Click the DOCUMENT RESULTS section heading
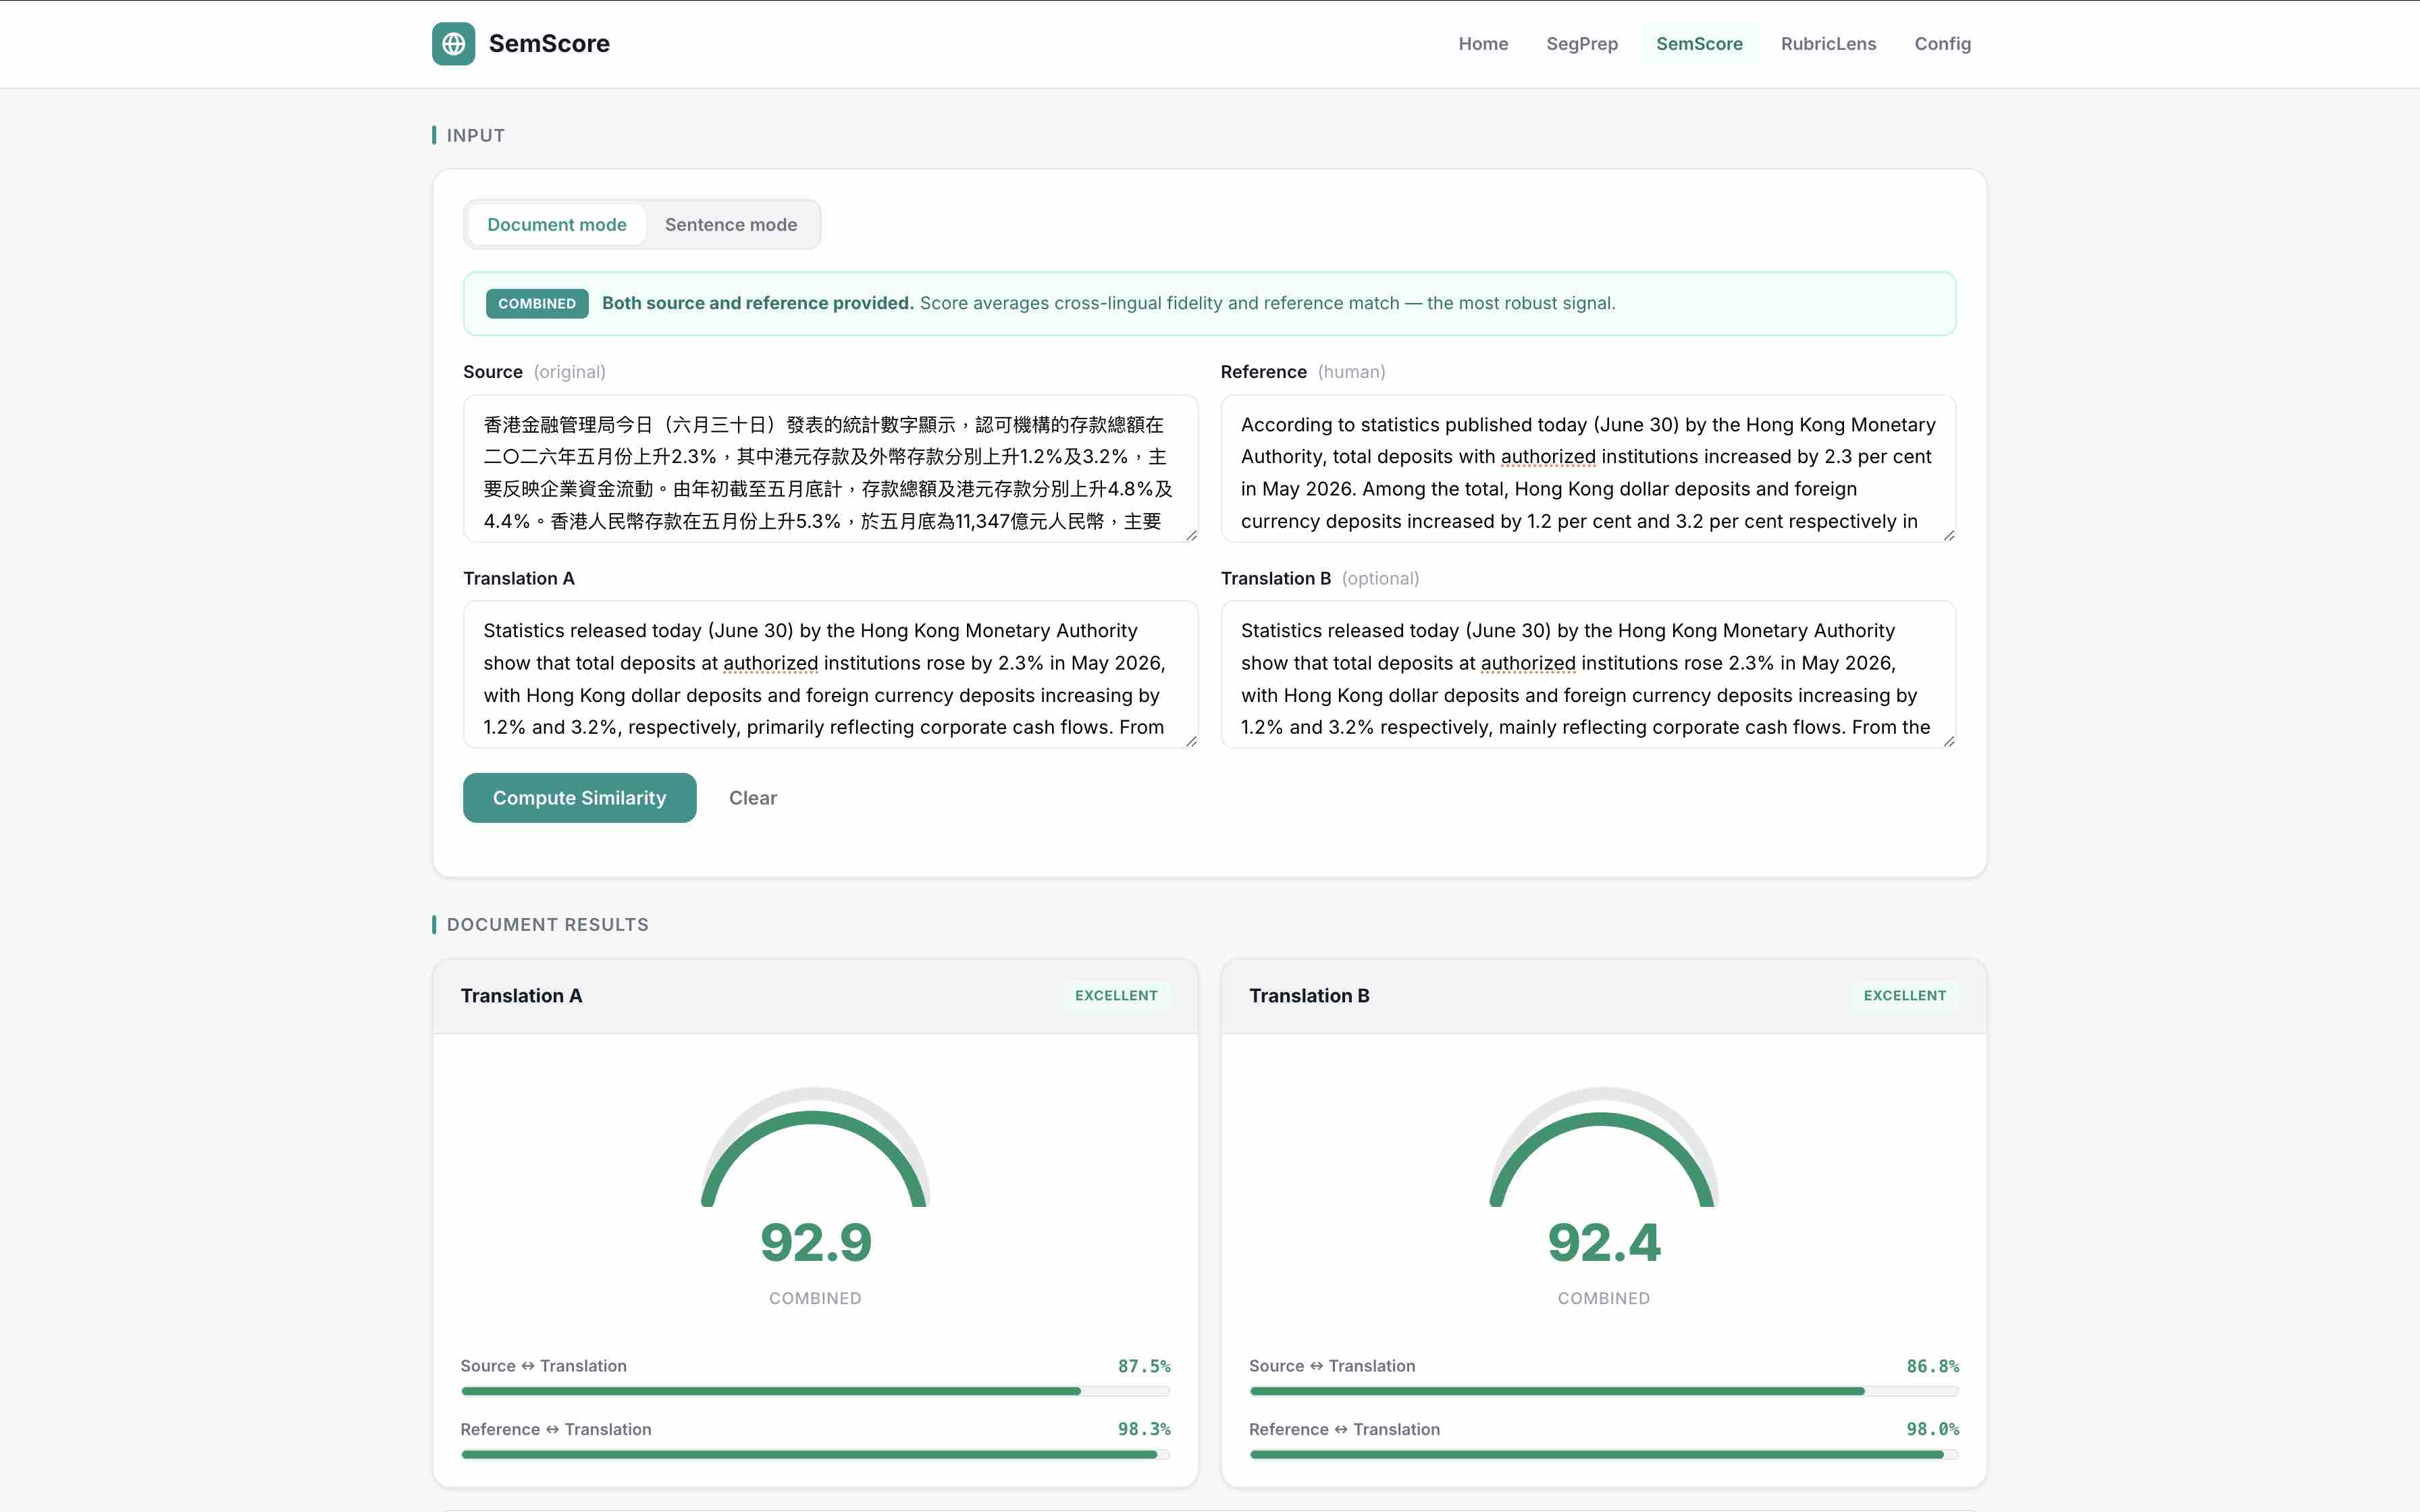This screenshot has width=2420, height=1512. pos(547,924)
